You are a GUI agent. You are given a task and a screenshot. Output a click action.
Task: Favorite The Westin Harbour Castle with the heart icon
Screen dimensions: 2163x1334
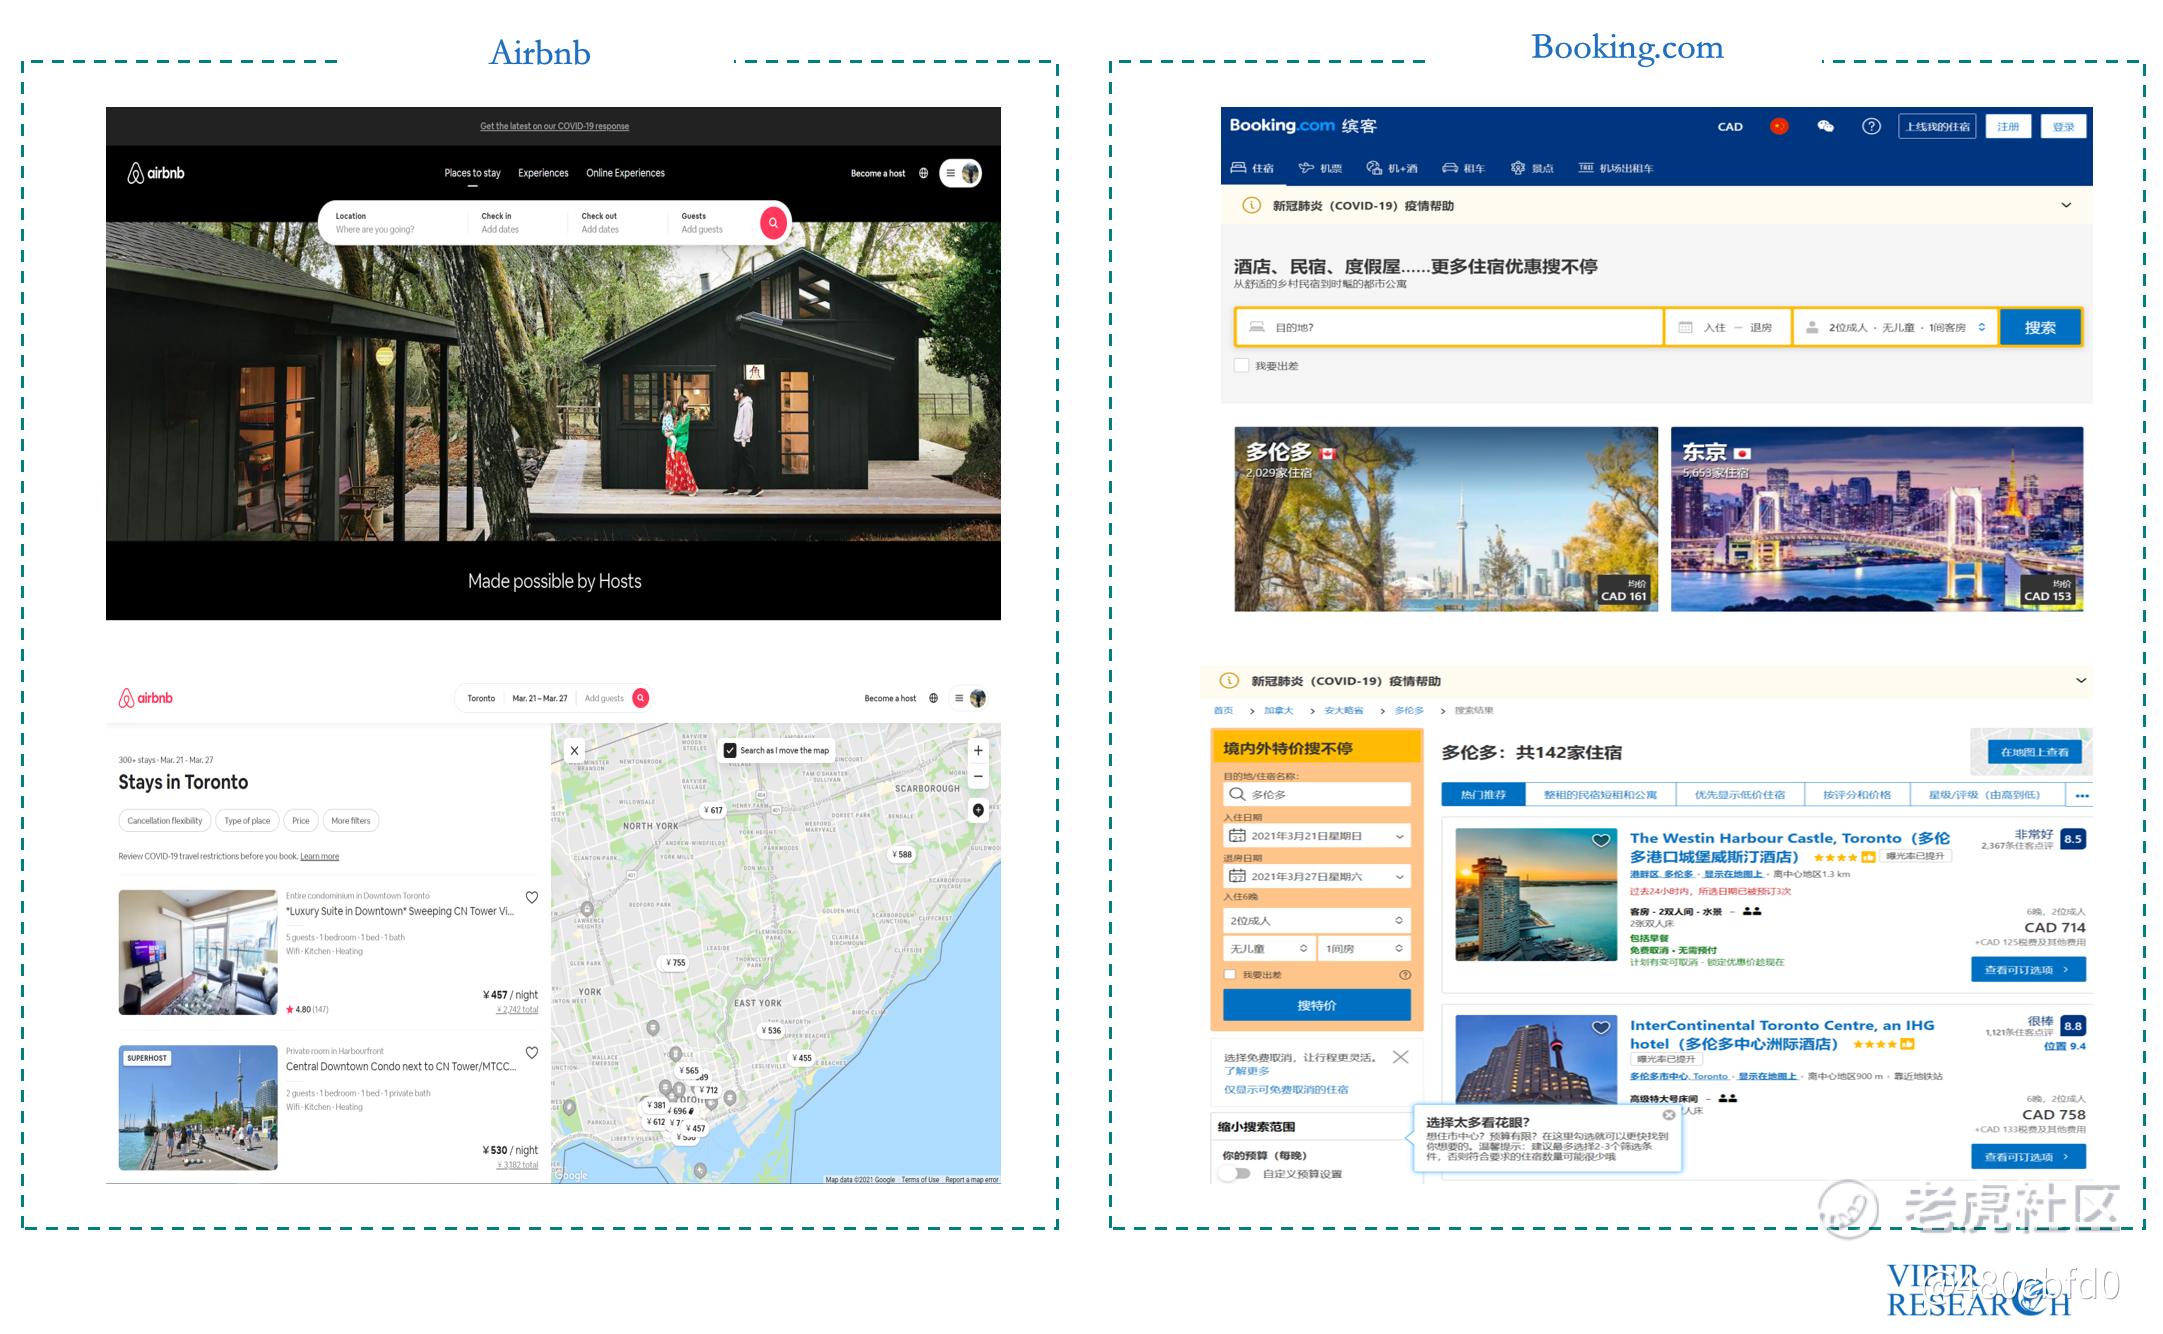(1601, 840)
